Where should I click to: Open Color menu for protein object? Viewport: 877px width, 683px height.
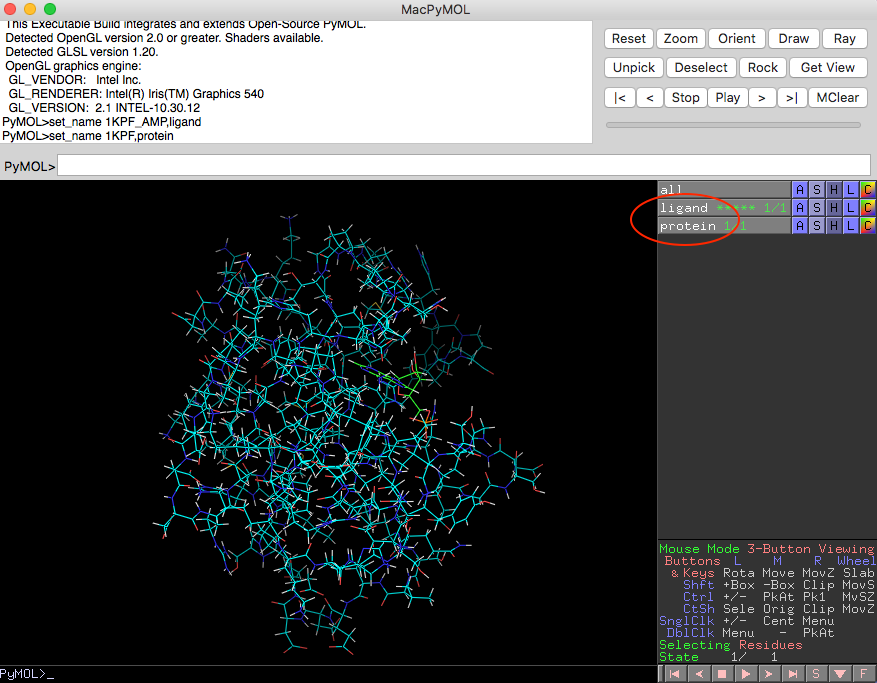click(x=867, y=225)
